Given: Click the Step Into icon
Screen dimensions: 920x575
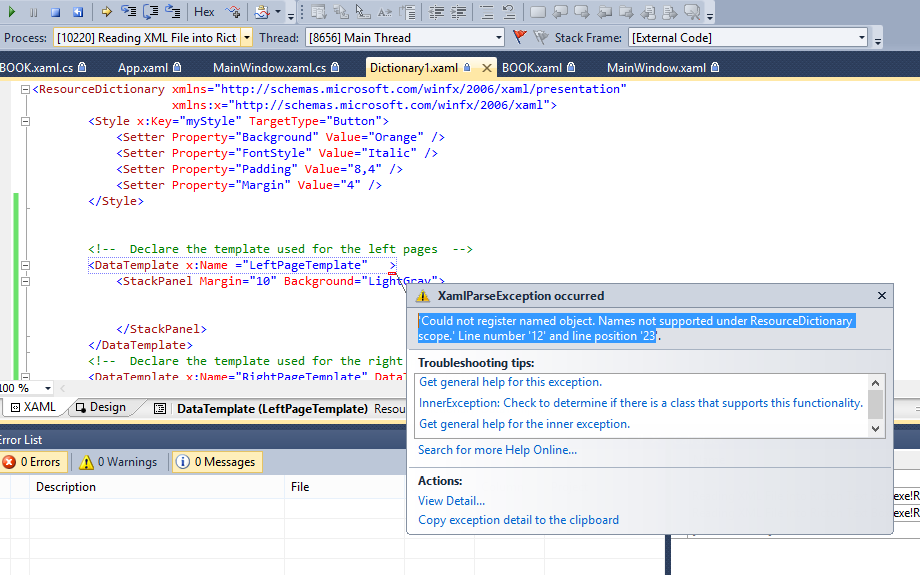Looking at the screenshot, I should coord(128,12).
